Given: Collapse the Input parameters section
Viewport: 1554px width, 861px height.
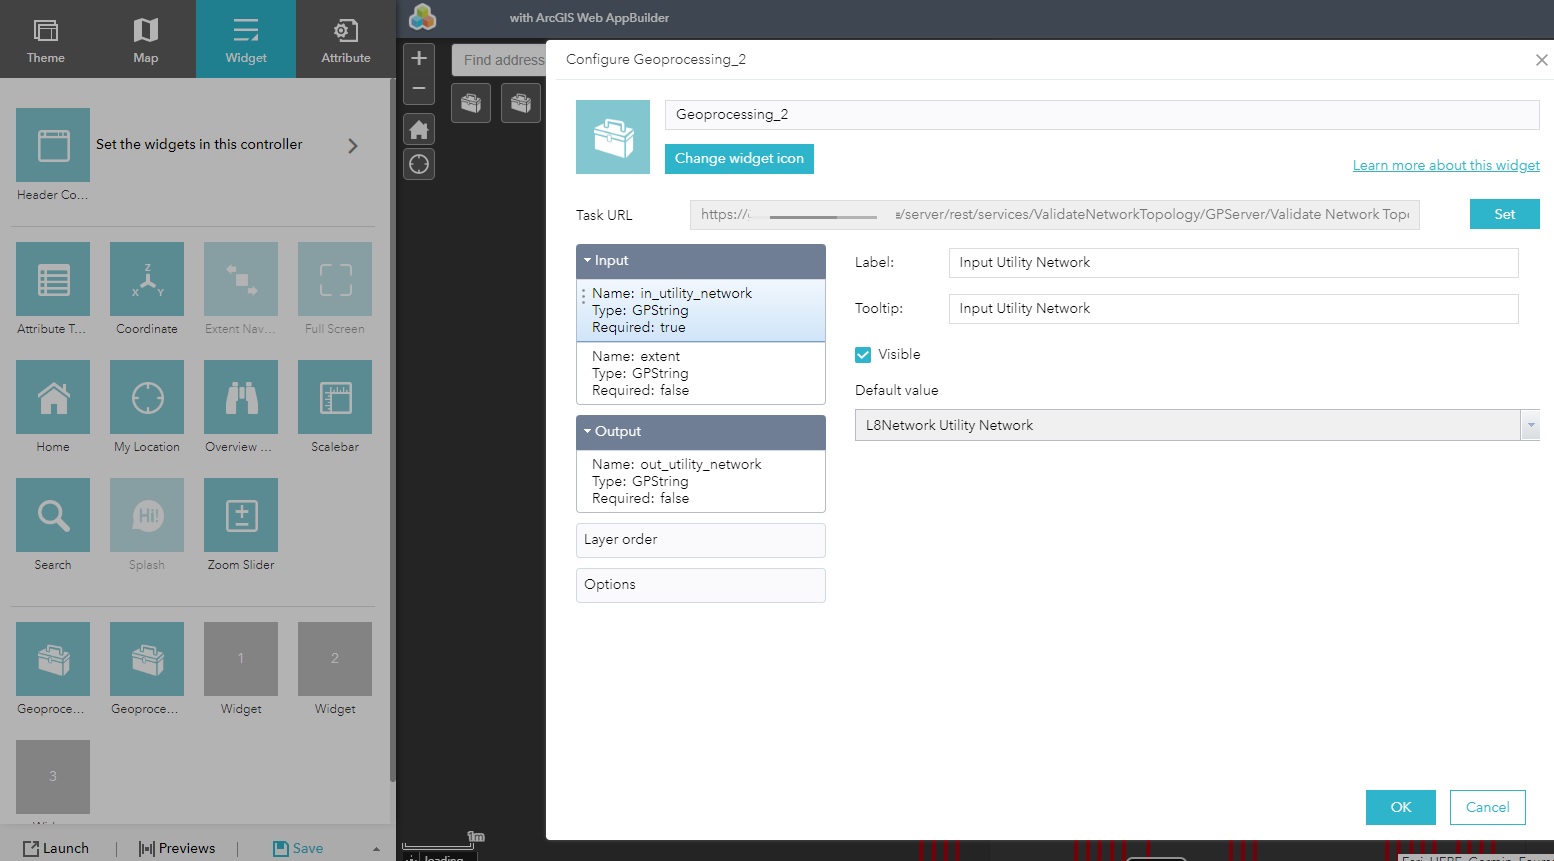Looking at the screenshot, I should (588, 260).
